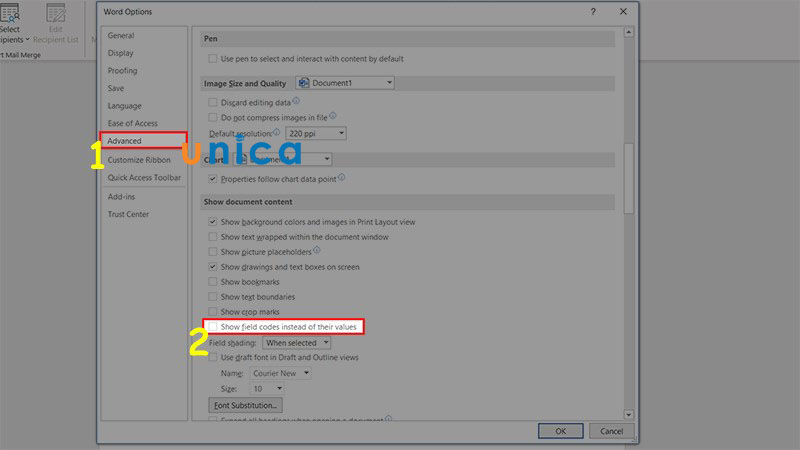Click scrollbar up arrow in options pane
The height and width of the screenshot is (450, 800).
[629, 32]
